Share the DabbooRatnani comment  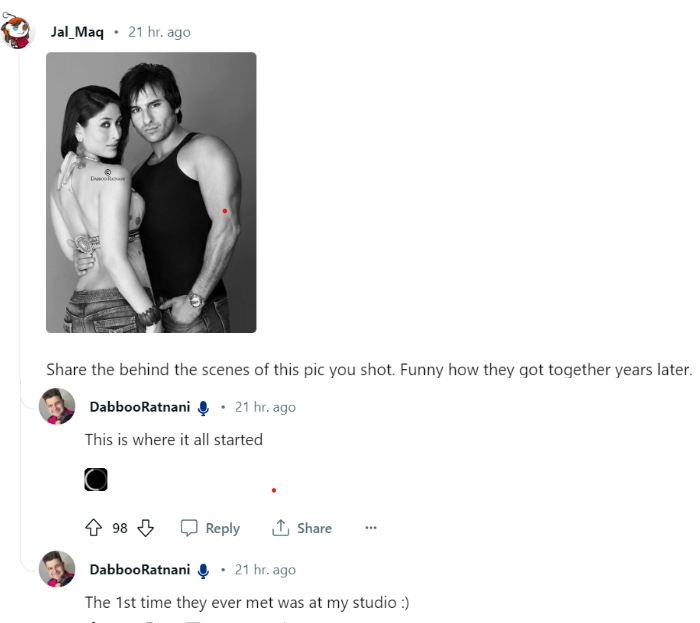point(302,528)
